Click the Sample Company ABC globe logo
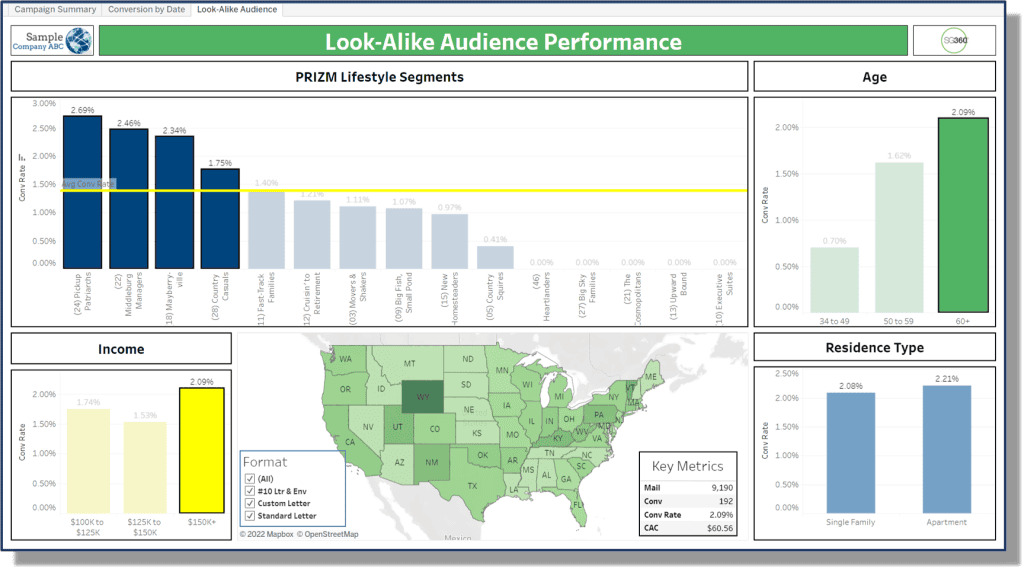Screen dimensions: 1024x569 78,41
